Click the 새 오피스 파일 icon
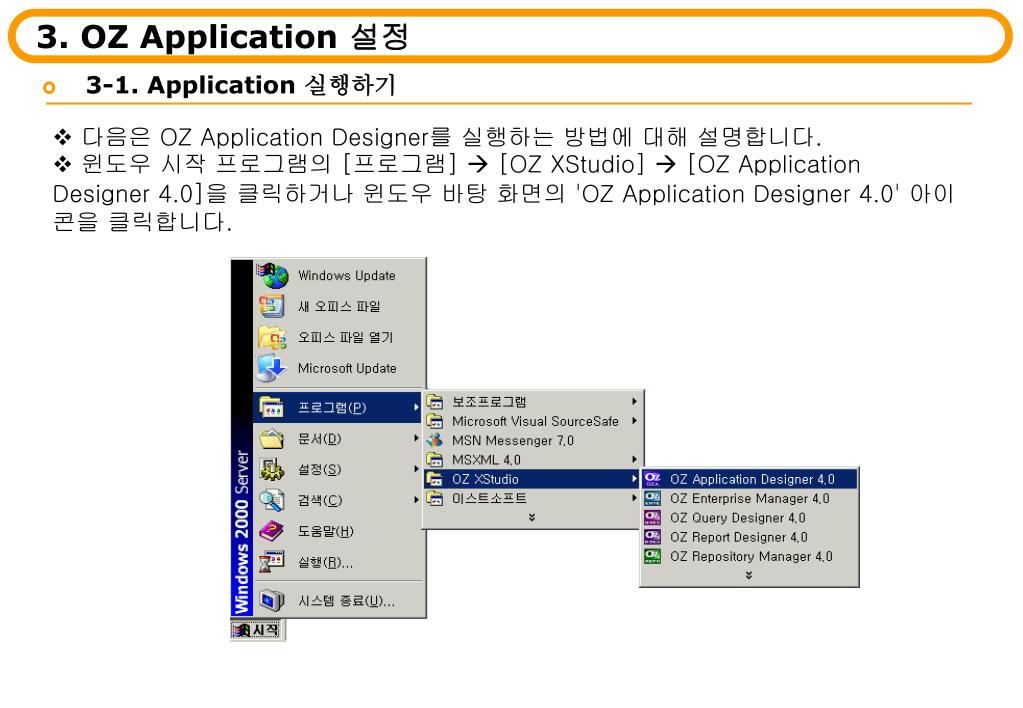Viewport: 1023px width, 708px height. tap(271, 306)
